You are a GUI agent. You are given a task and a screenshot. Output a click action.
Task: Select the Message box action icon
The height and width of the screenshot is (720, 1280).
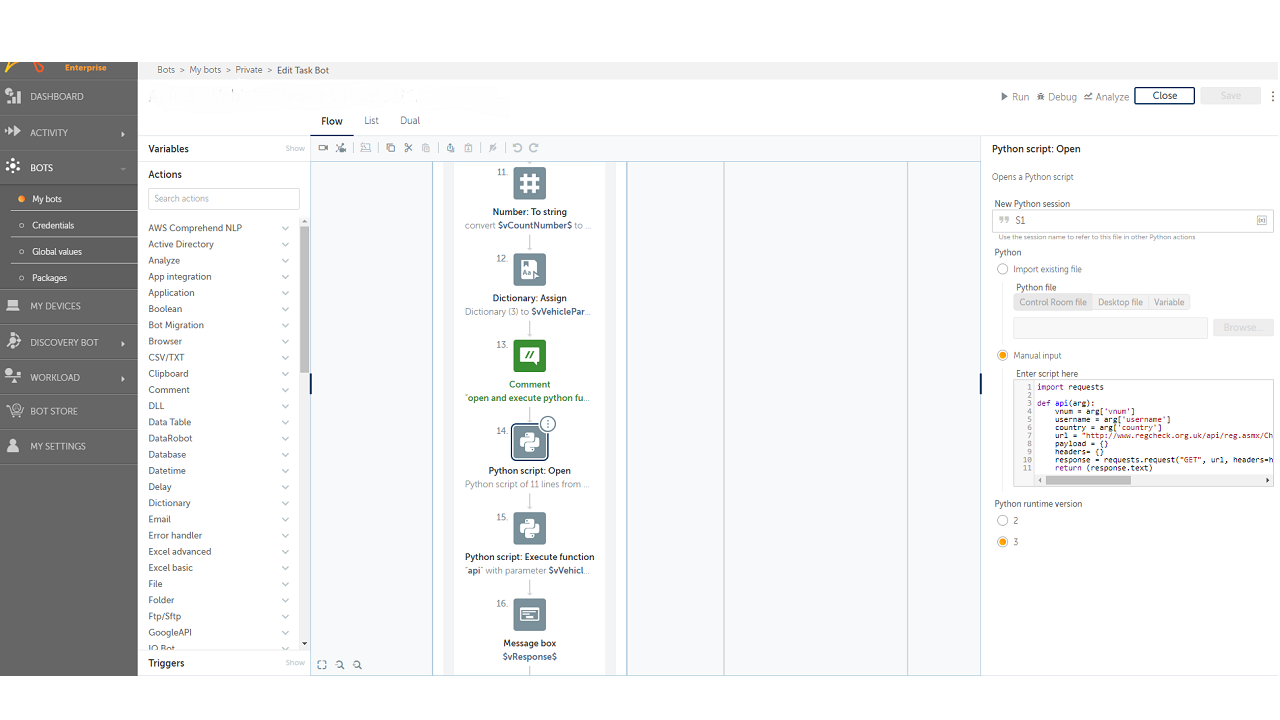coord(530,615)
